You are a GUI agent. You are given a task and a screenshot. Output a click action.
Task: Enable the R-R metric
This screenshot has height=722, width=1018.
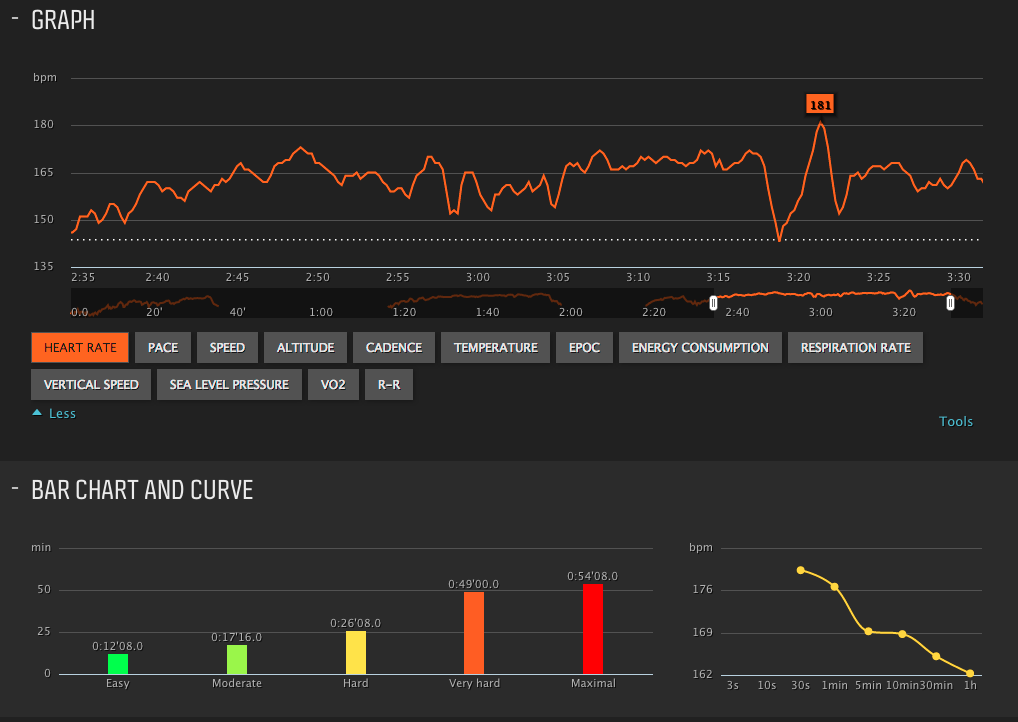pos(389,384)
